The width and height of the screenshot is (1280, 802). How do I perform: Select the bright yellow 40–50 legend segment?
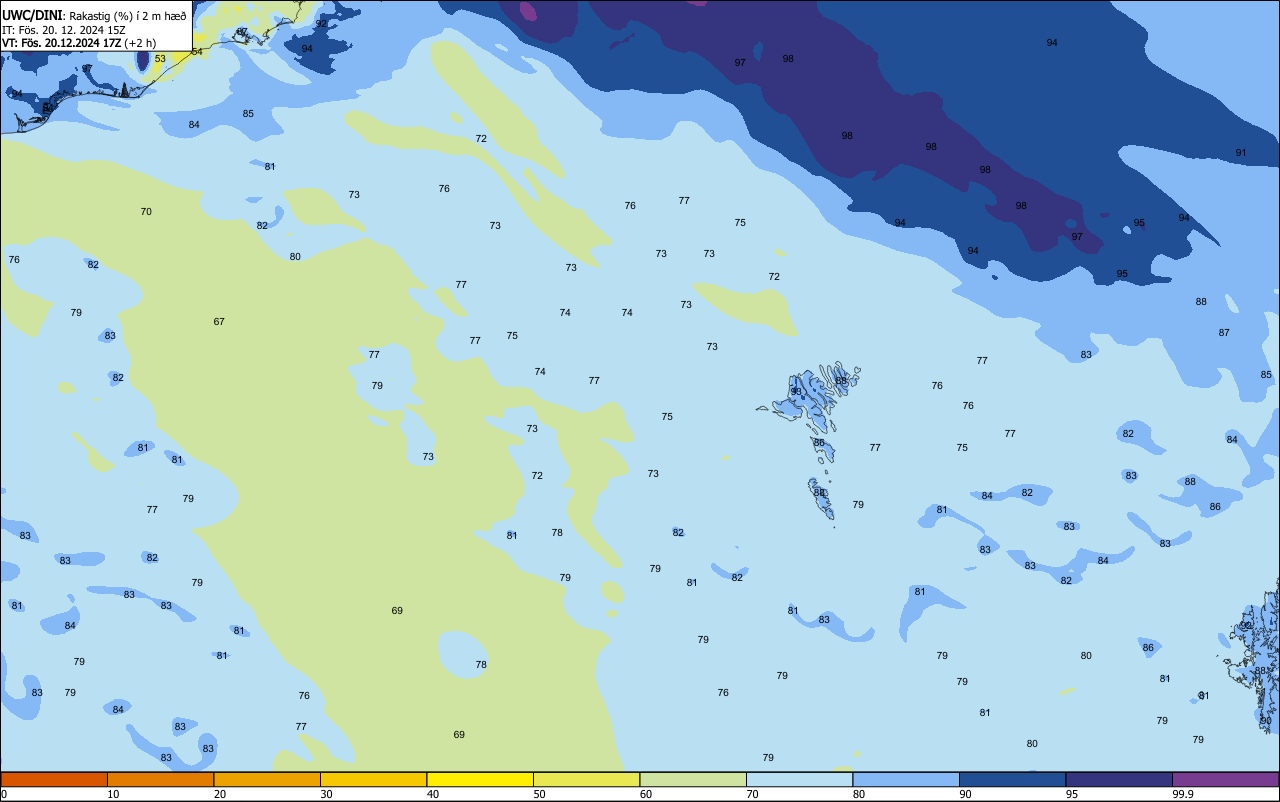[x=480, y=779]
